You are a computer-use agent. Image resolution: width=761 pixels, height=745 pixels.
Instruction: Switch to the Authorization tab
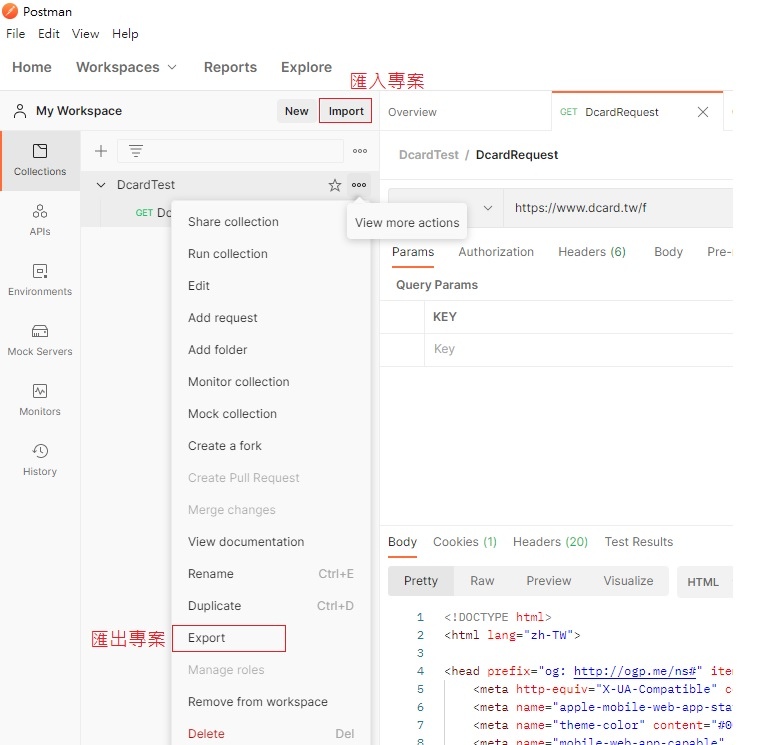click(x=496, y=252)
